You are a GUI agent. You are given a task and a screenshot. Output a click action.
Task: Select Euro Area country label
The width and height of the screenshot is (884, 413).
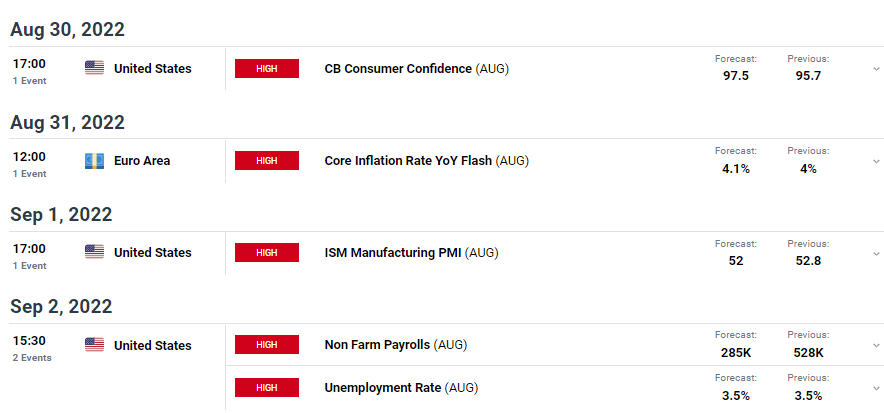tap(142, 161)
